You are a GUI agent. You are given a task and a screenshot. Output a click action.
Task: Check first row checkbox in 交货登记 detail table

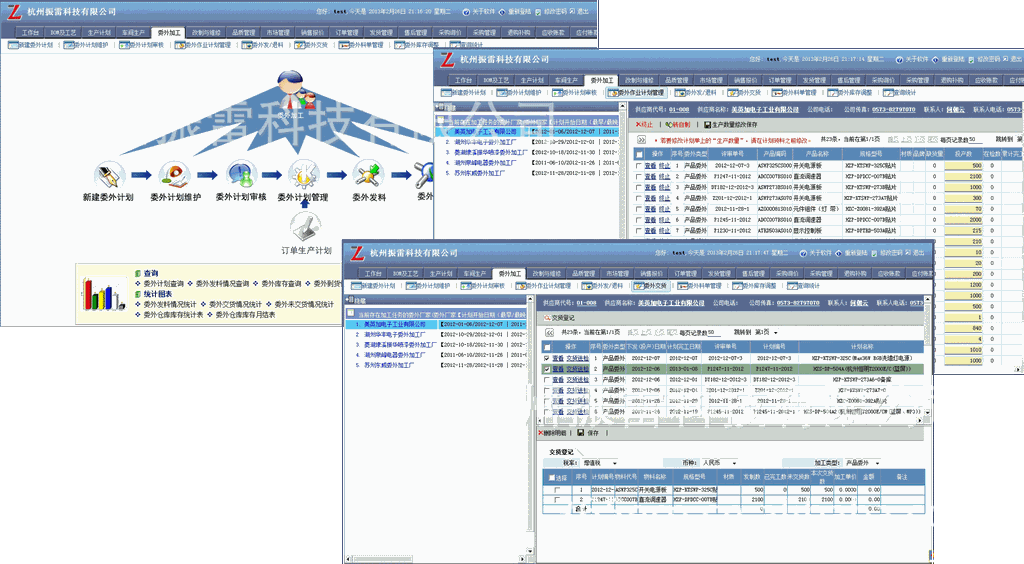[557, 490]
